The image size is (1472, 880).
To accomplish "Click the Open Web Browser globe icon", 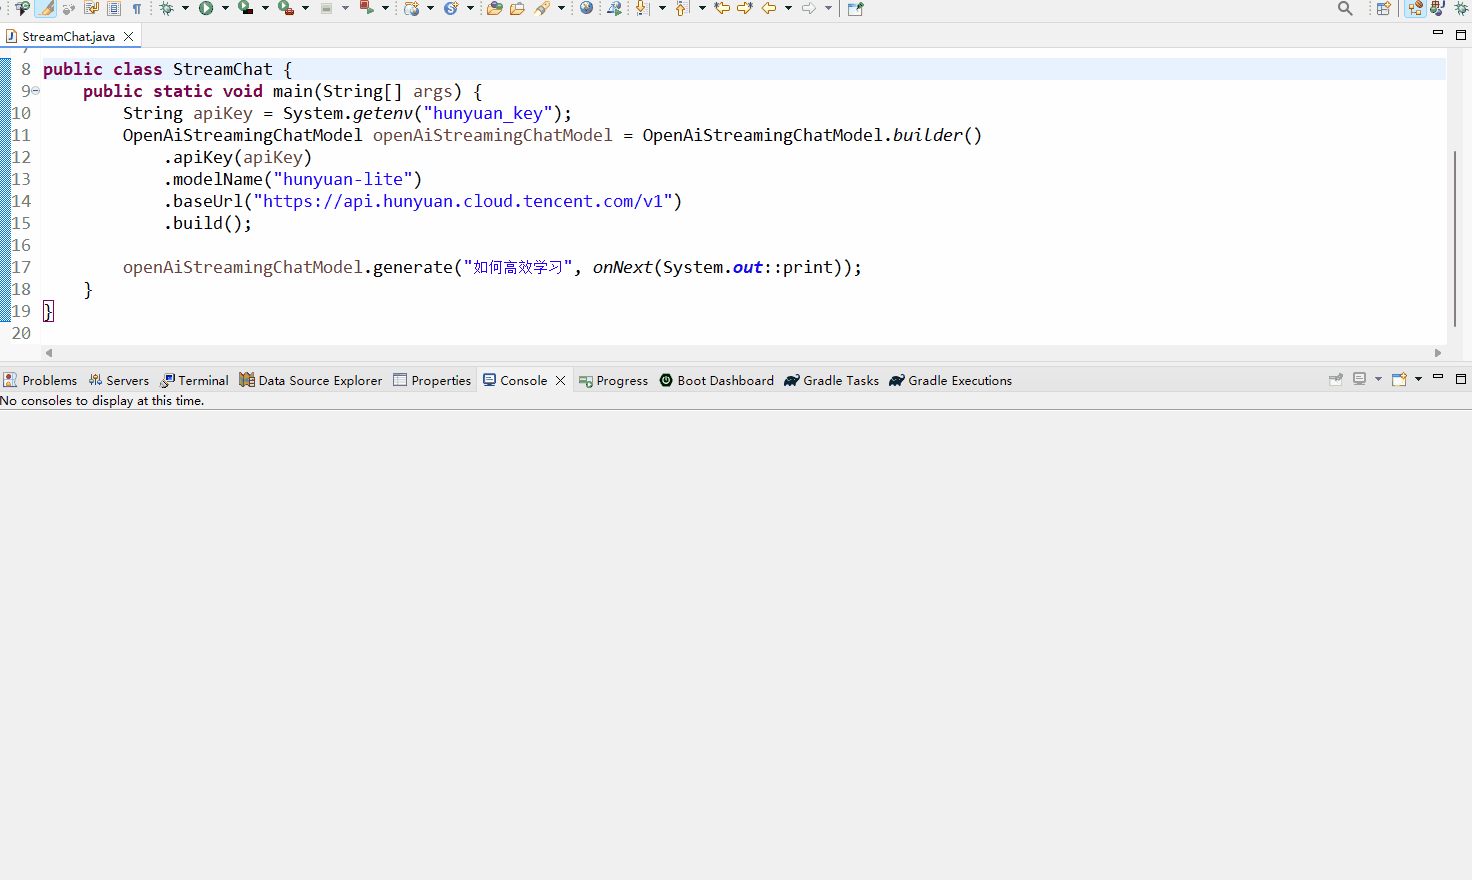I will pos(586,8).
